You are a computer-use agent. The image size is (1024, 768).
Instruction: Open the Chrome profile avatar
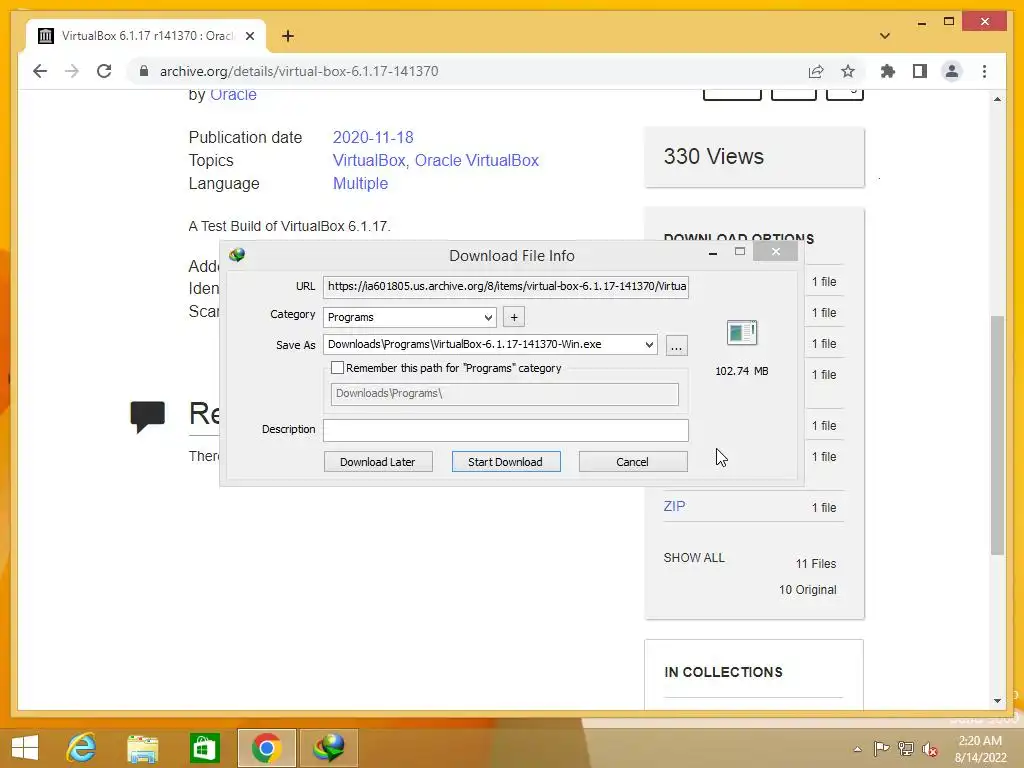tap(952, 71)
